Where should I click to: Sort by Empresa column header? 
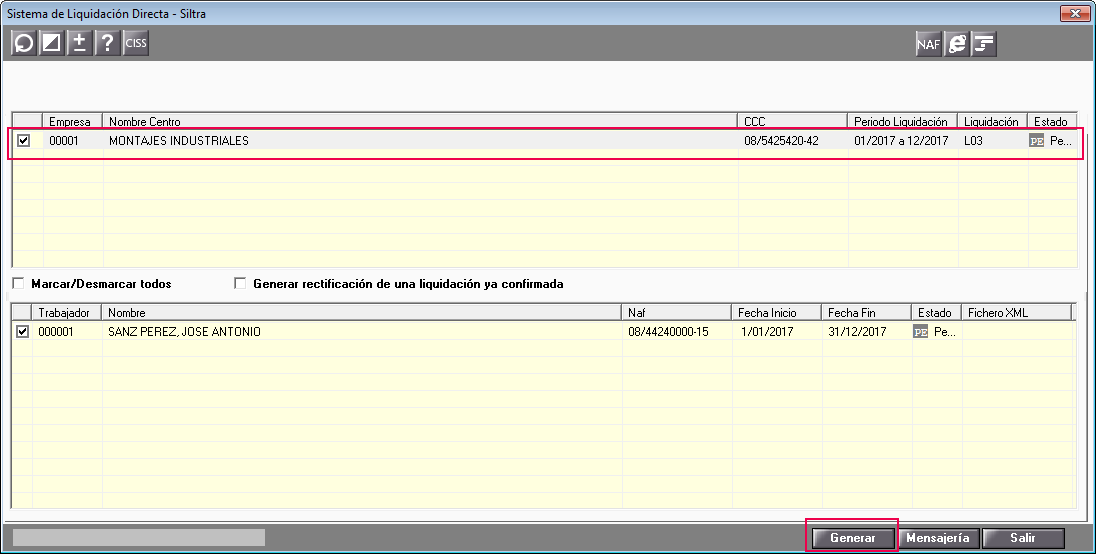(x=73, y=122)
